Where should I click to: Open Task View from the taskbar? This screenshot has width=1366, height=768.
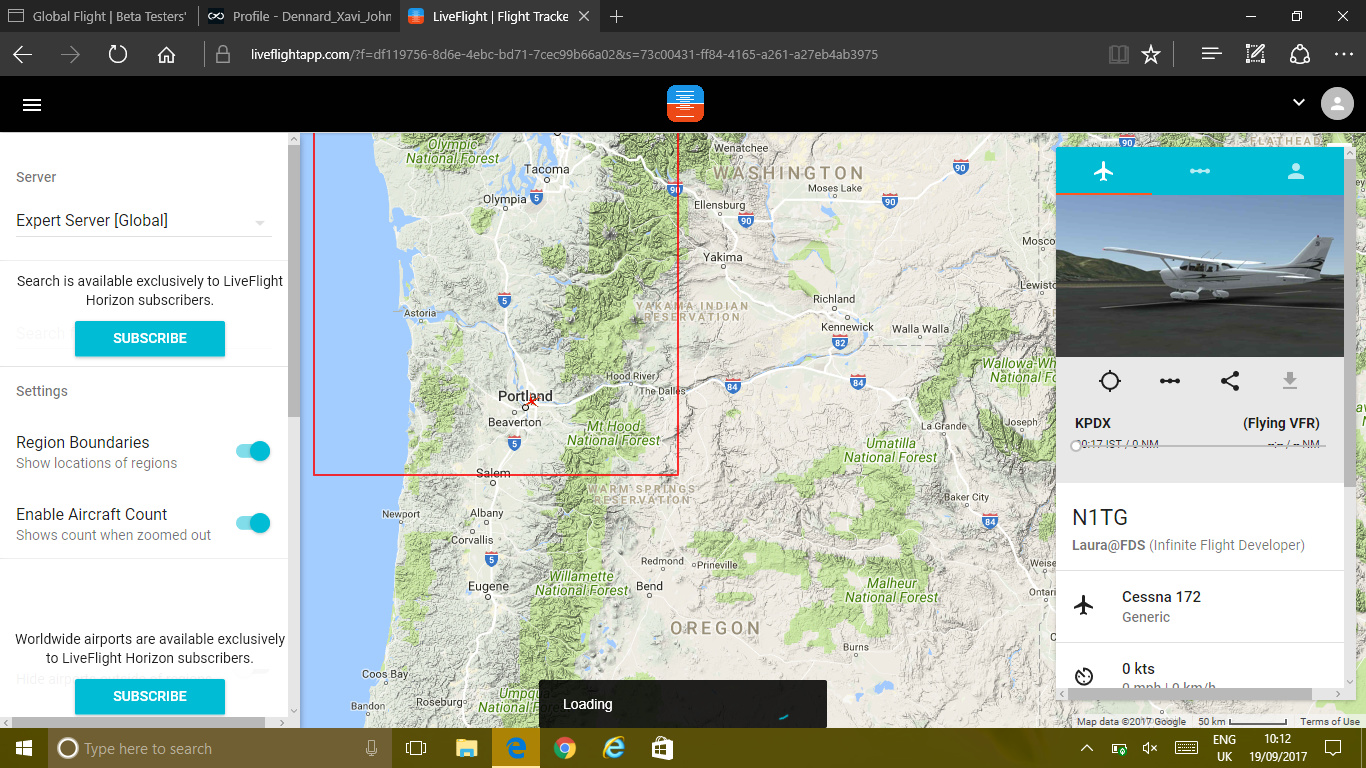tap(416, 748)
